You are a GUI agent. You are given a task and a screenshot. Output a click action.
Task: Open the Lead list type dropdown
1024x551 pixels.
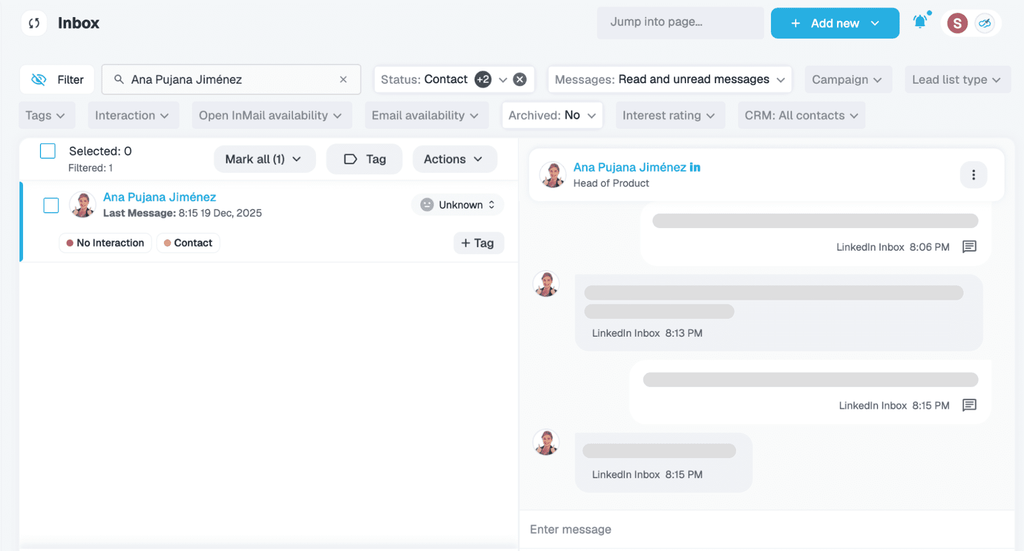(957, 80)
